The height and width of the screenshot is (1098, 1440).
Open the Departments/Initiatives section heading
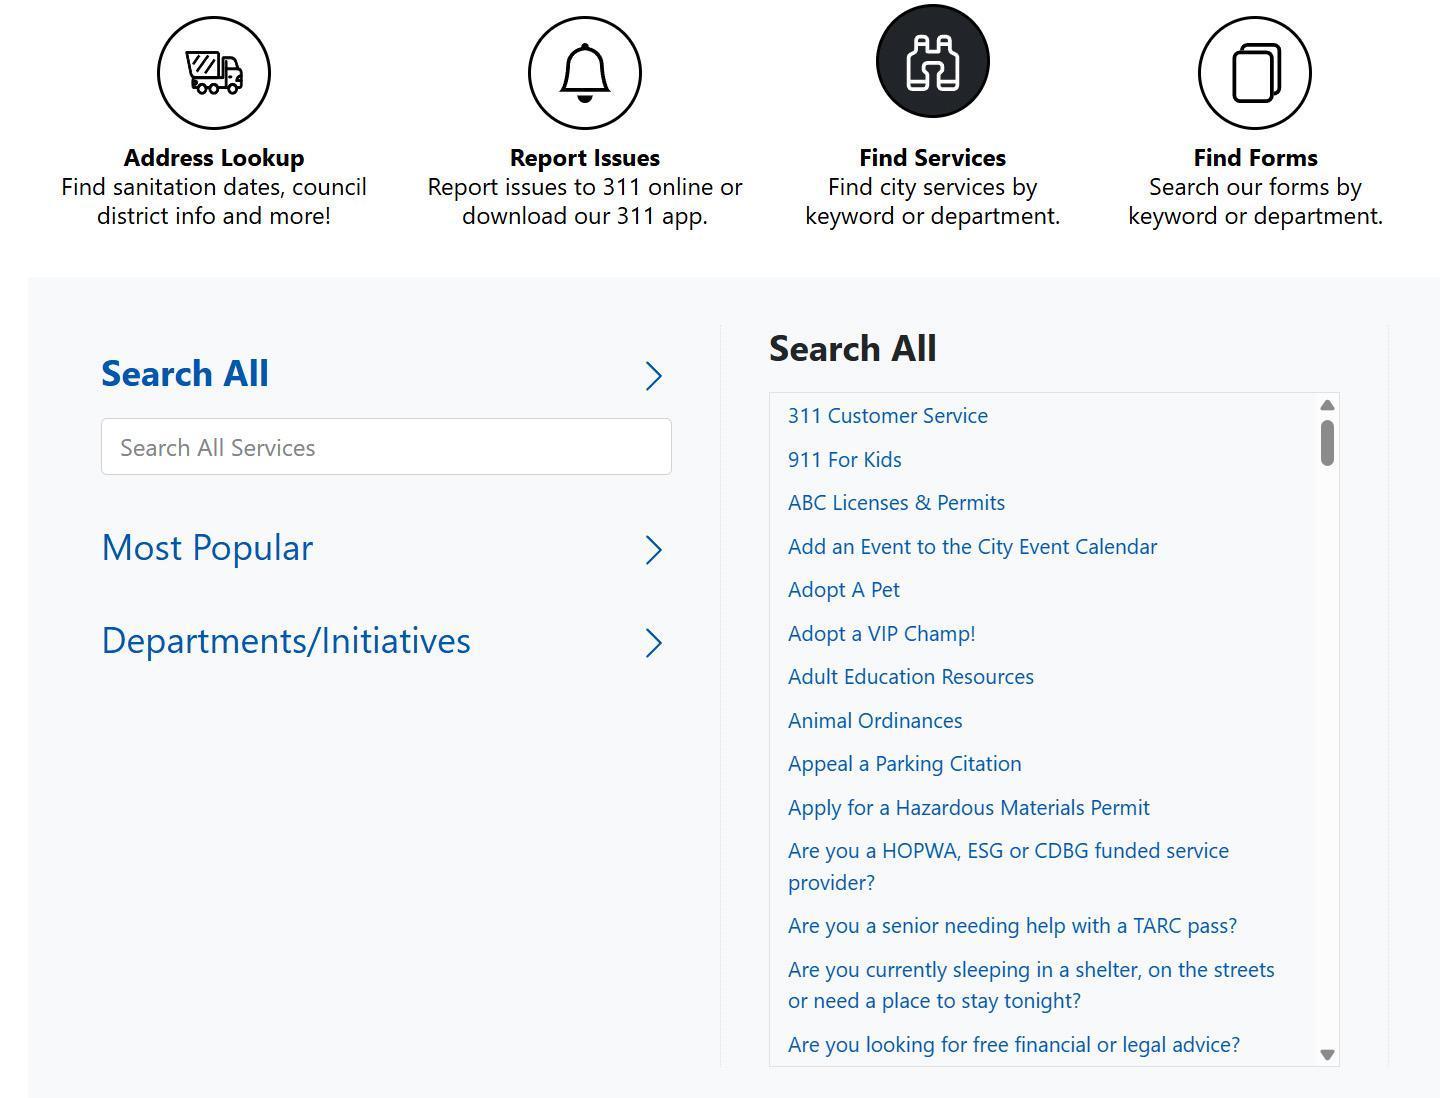click(286, 641)
